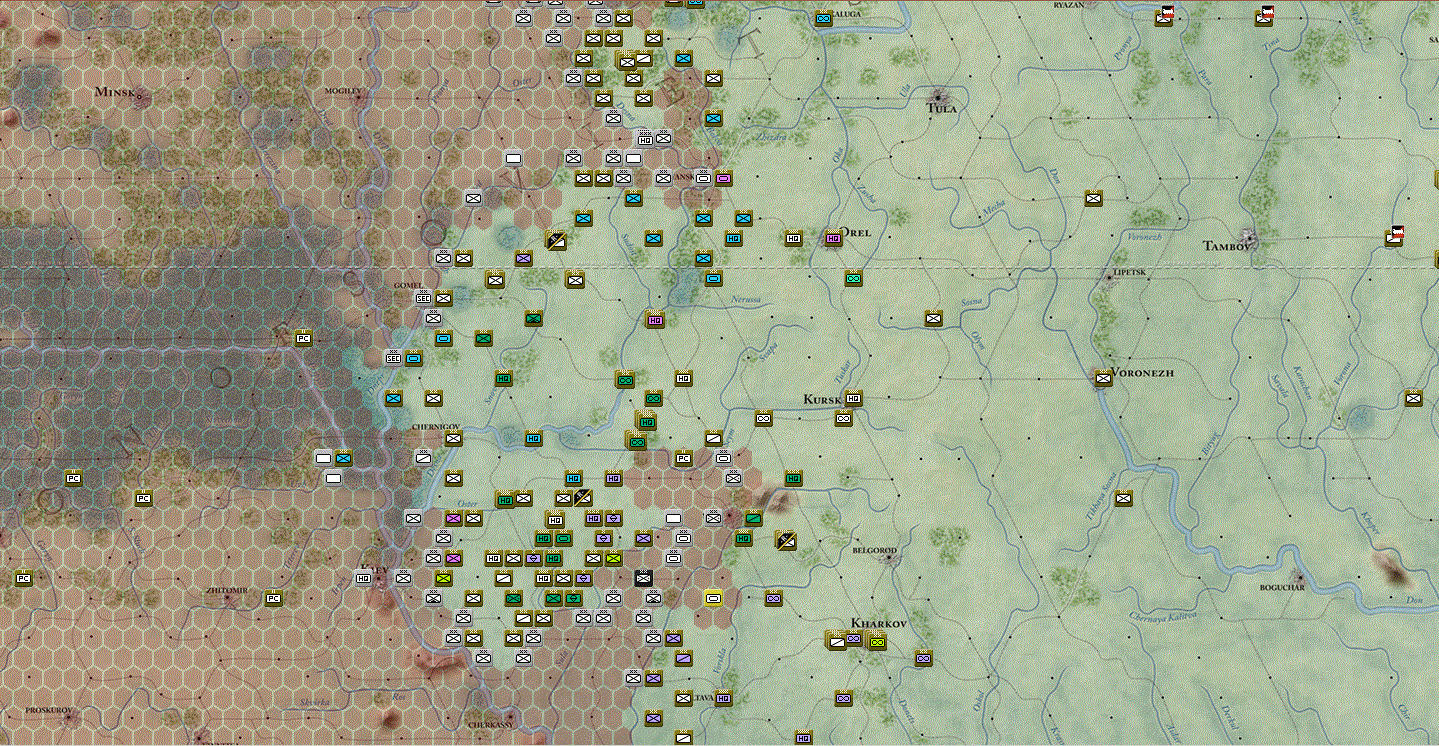Click the Tula city label
The image size is (1439, 746).
[942, 108]
